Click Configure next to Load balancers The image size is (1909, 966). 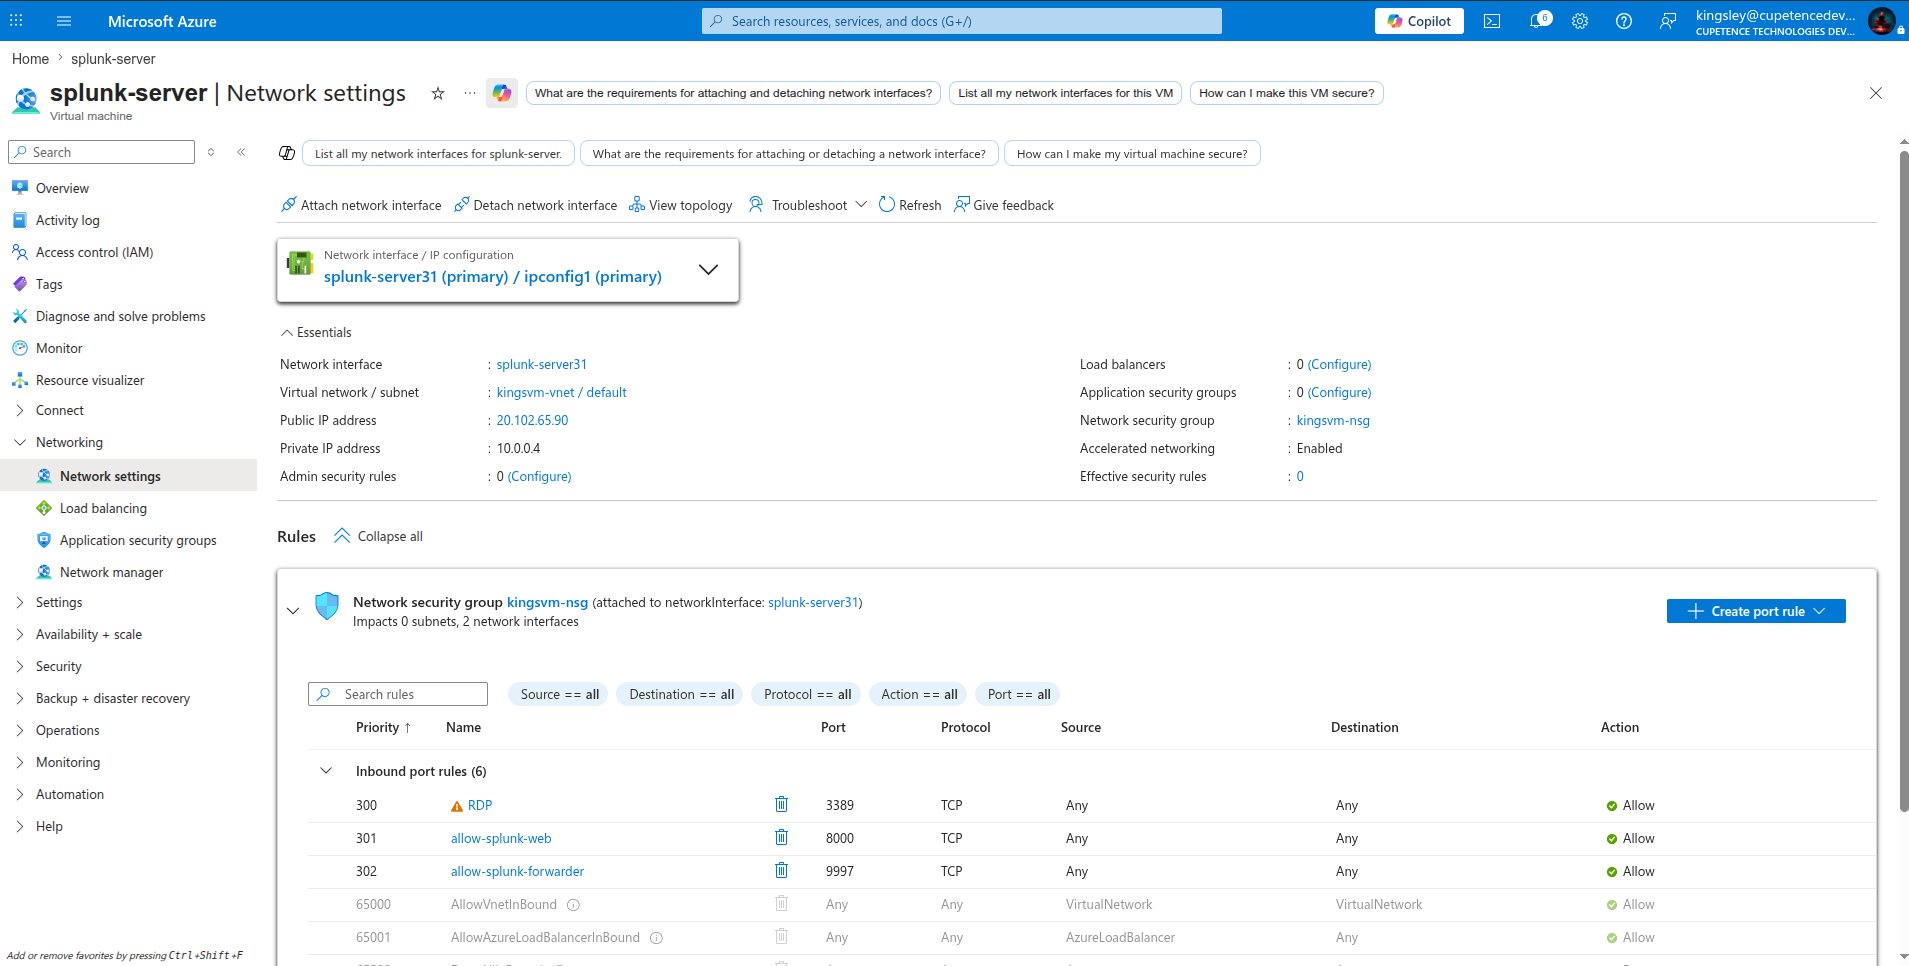[1339, 364]
